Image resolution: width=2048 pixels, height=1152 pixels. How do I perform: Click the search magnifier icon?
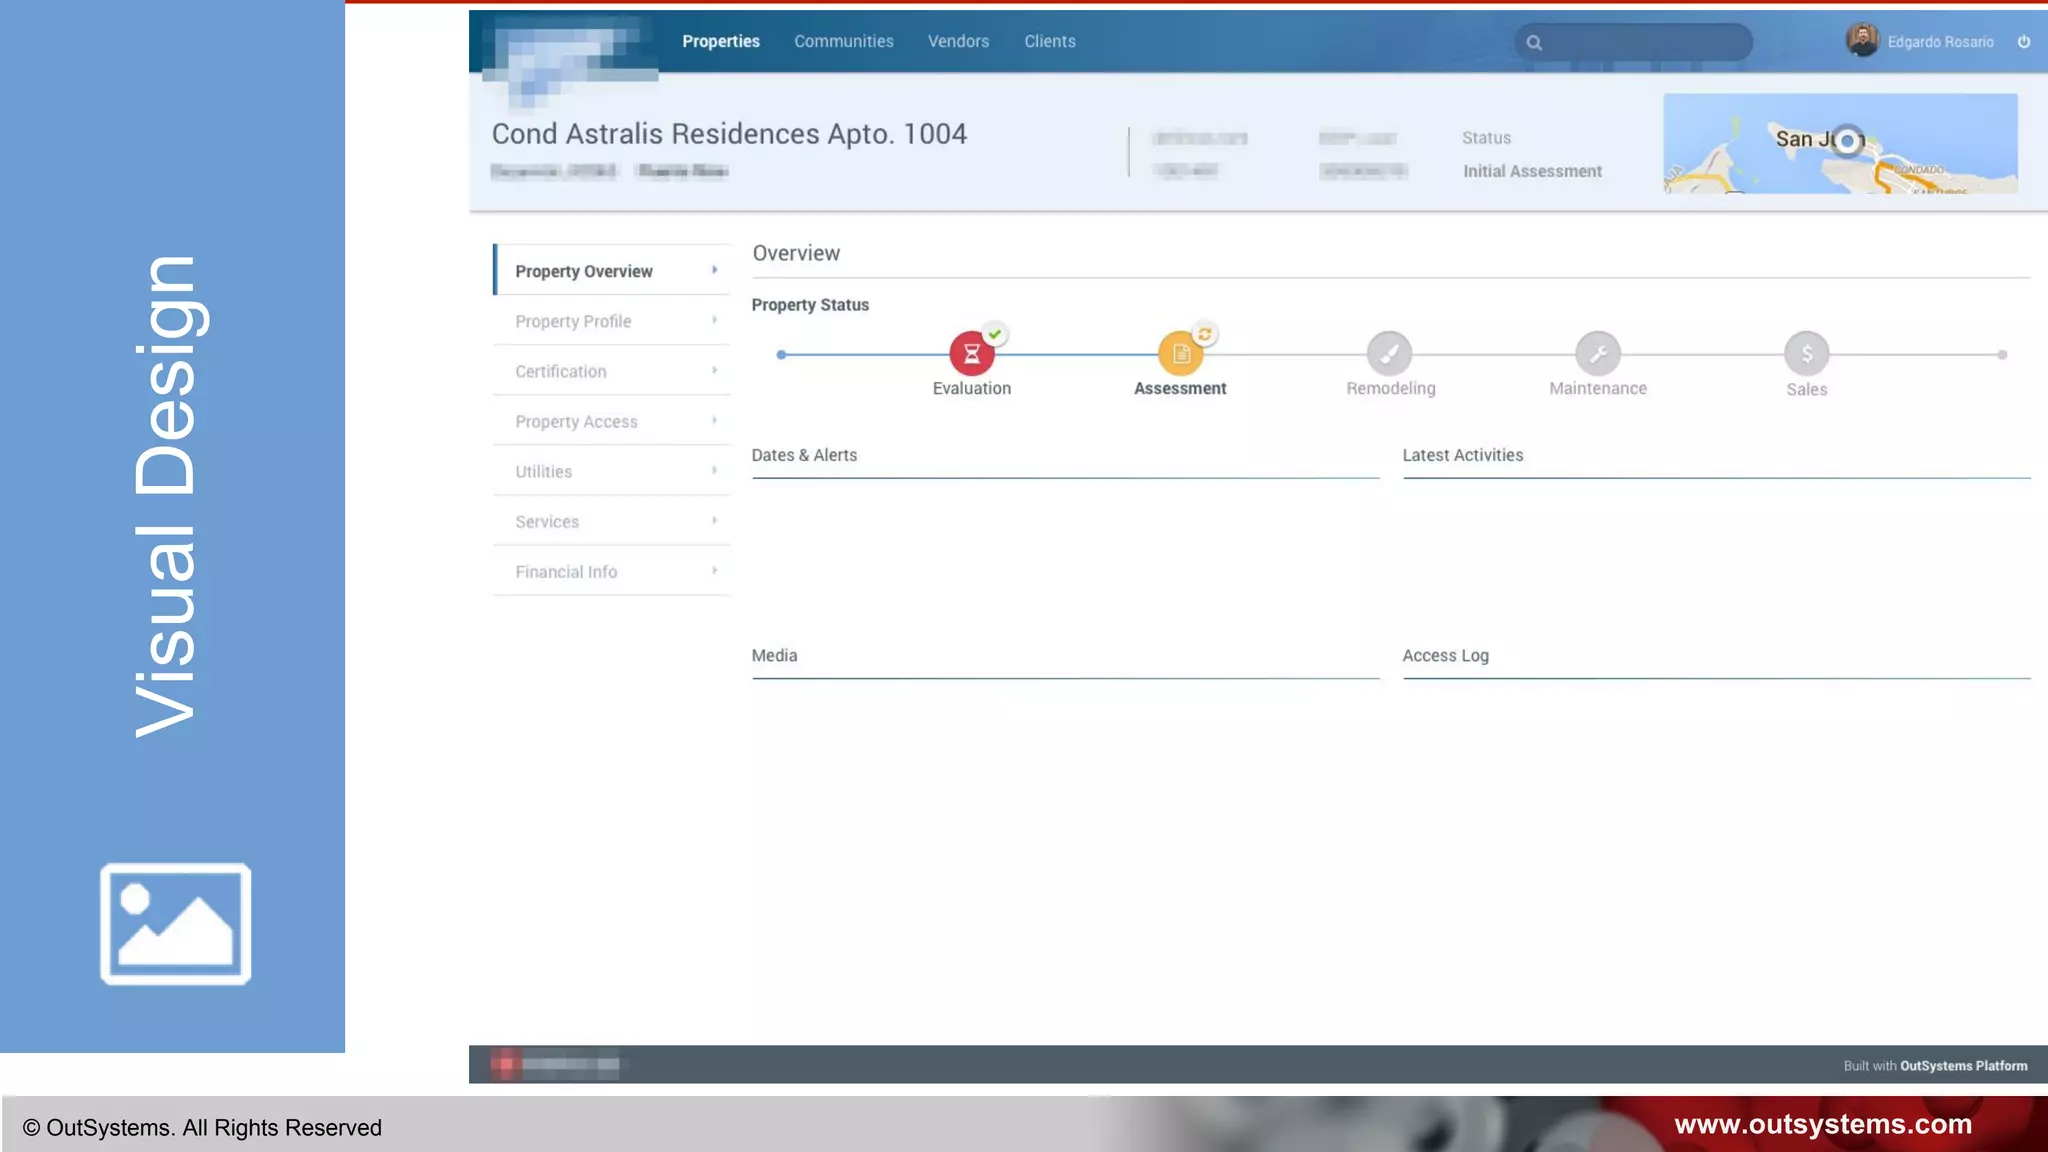click(1534, 43)
